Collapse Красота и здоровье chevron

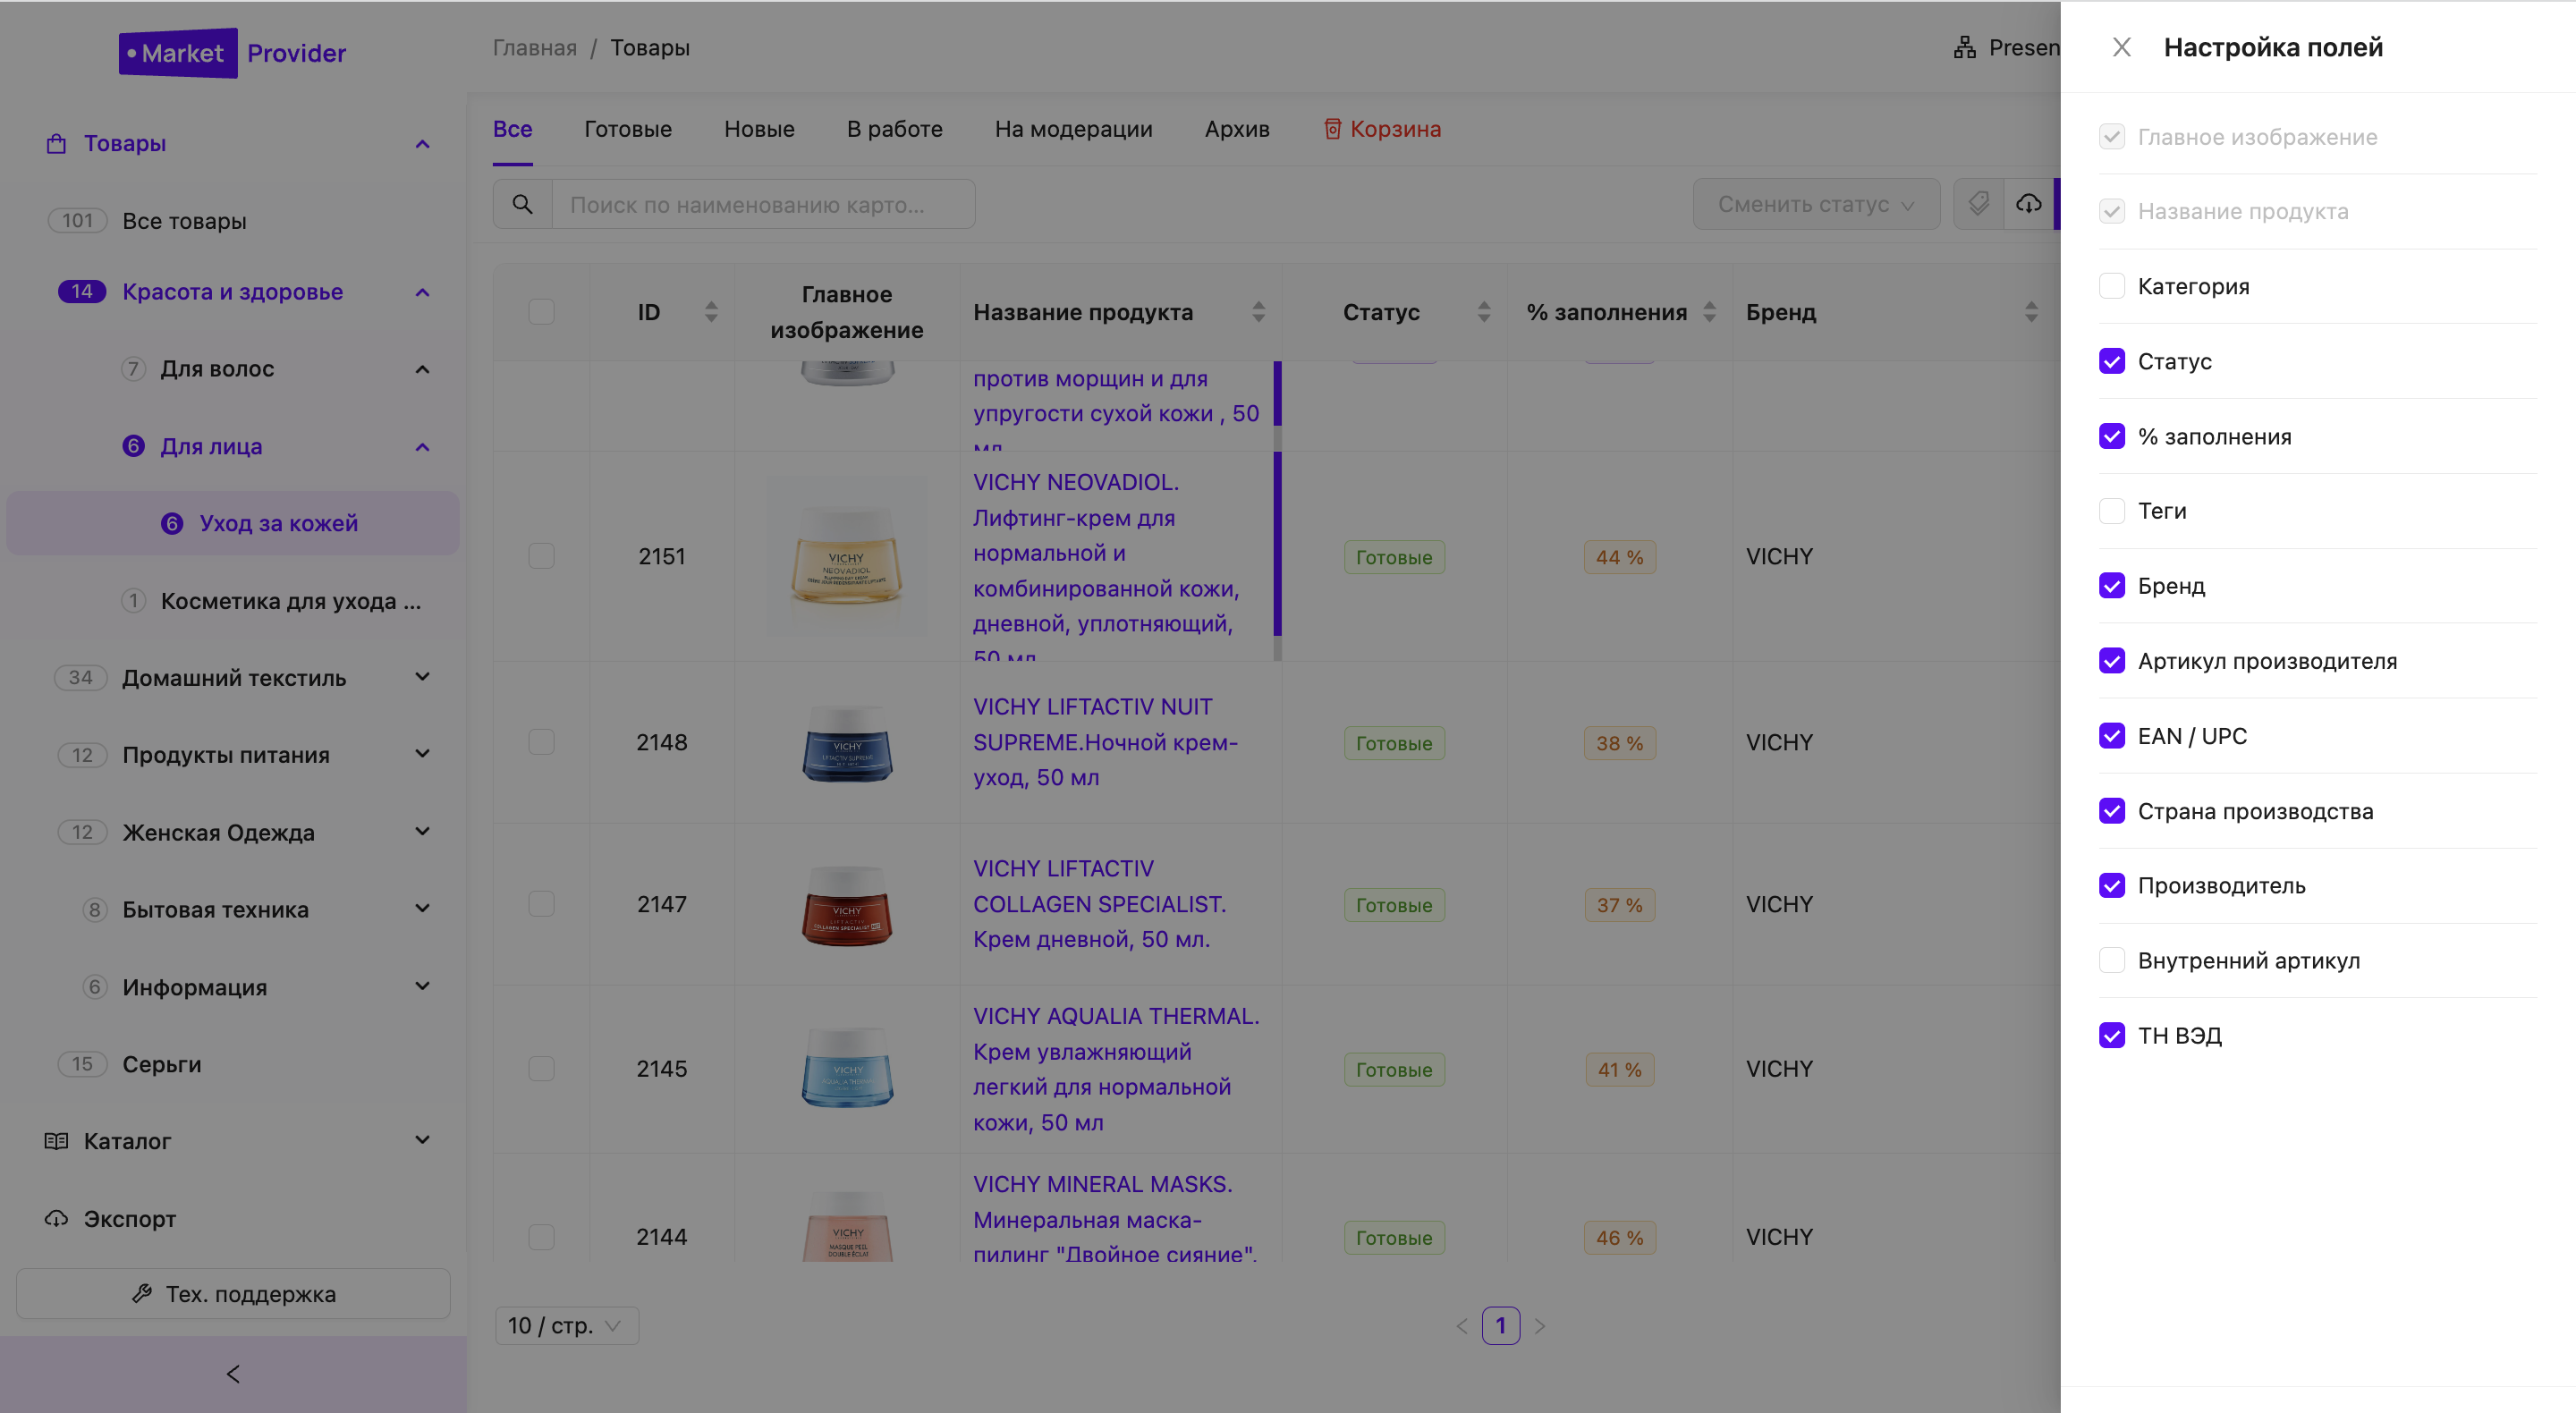pos(423,292)
